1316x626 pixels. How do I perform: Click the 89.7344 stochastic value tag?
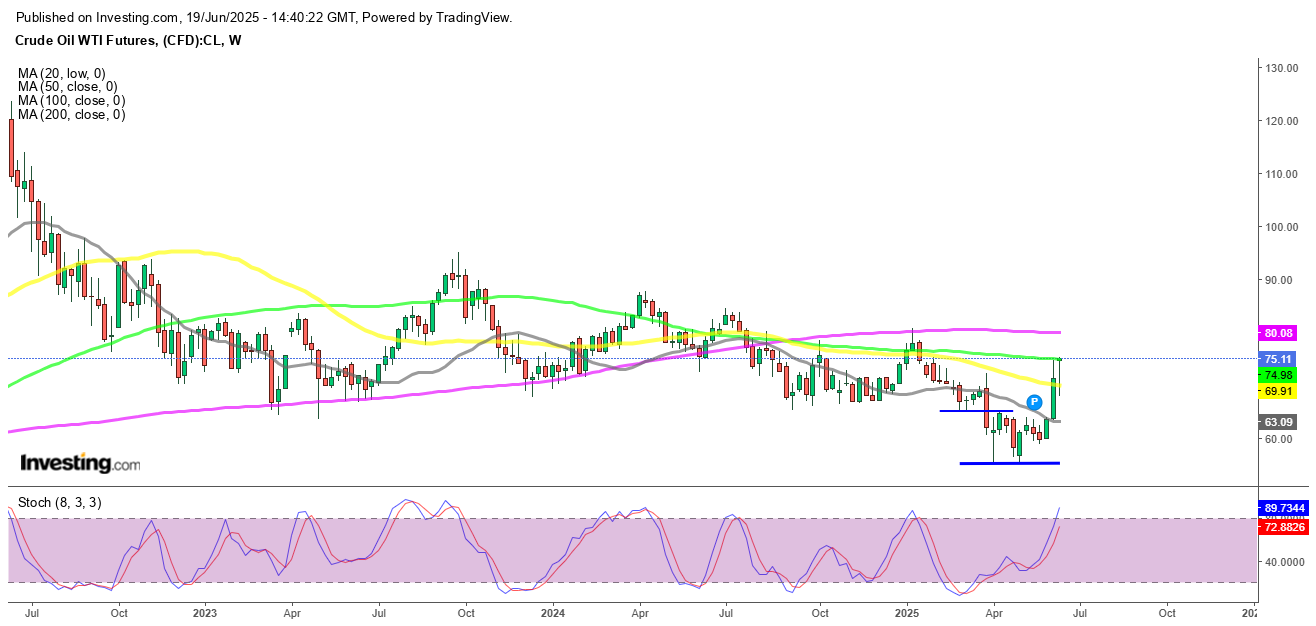pos(1283,508)
